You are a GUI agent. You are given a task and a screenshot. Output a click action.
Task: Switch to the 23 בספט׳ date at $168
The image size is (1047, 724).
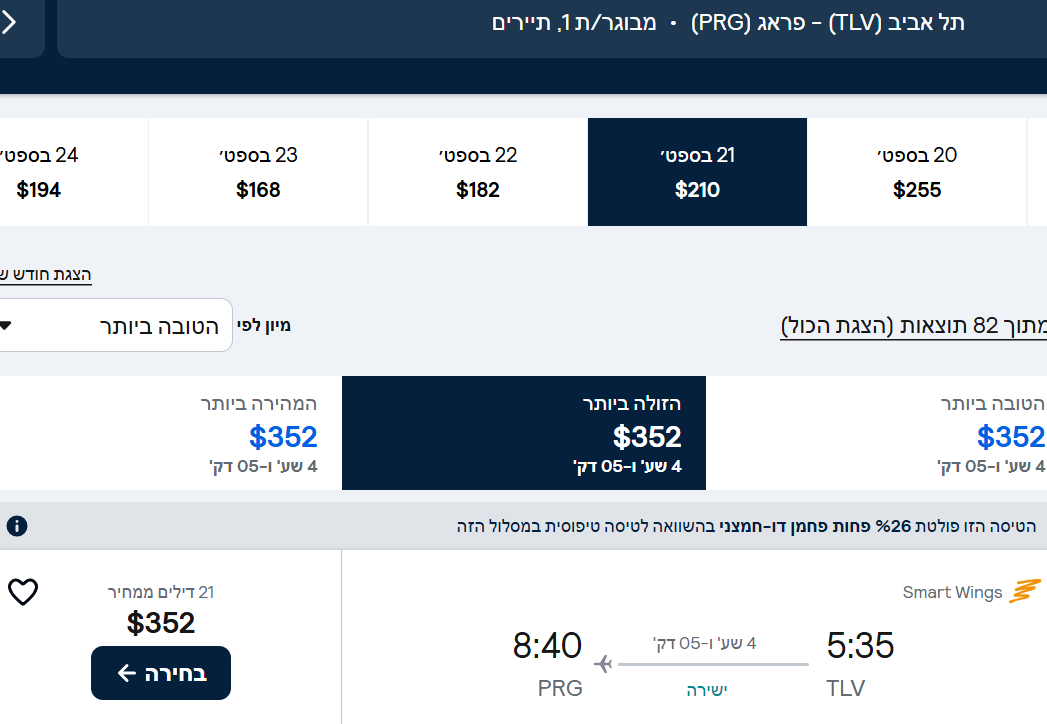click(x=258, y=172)
